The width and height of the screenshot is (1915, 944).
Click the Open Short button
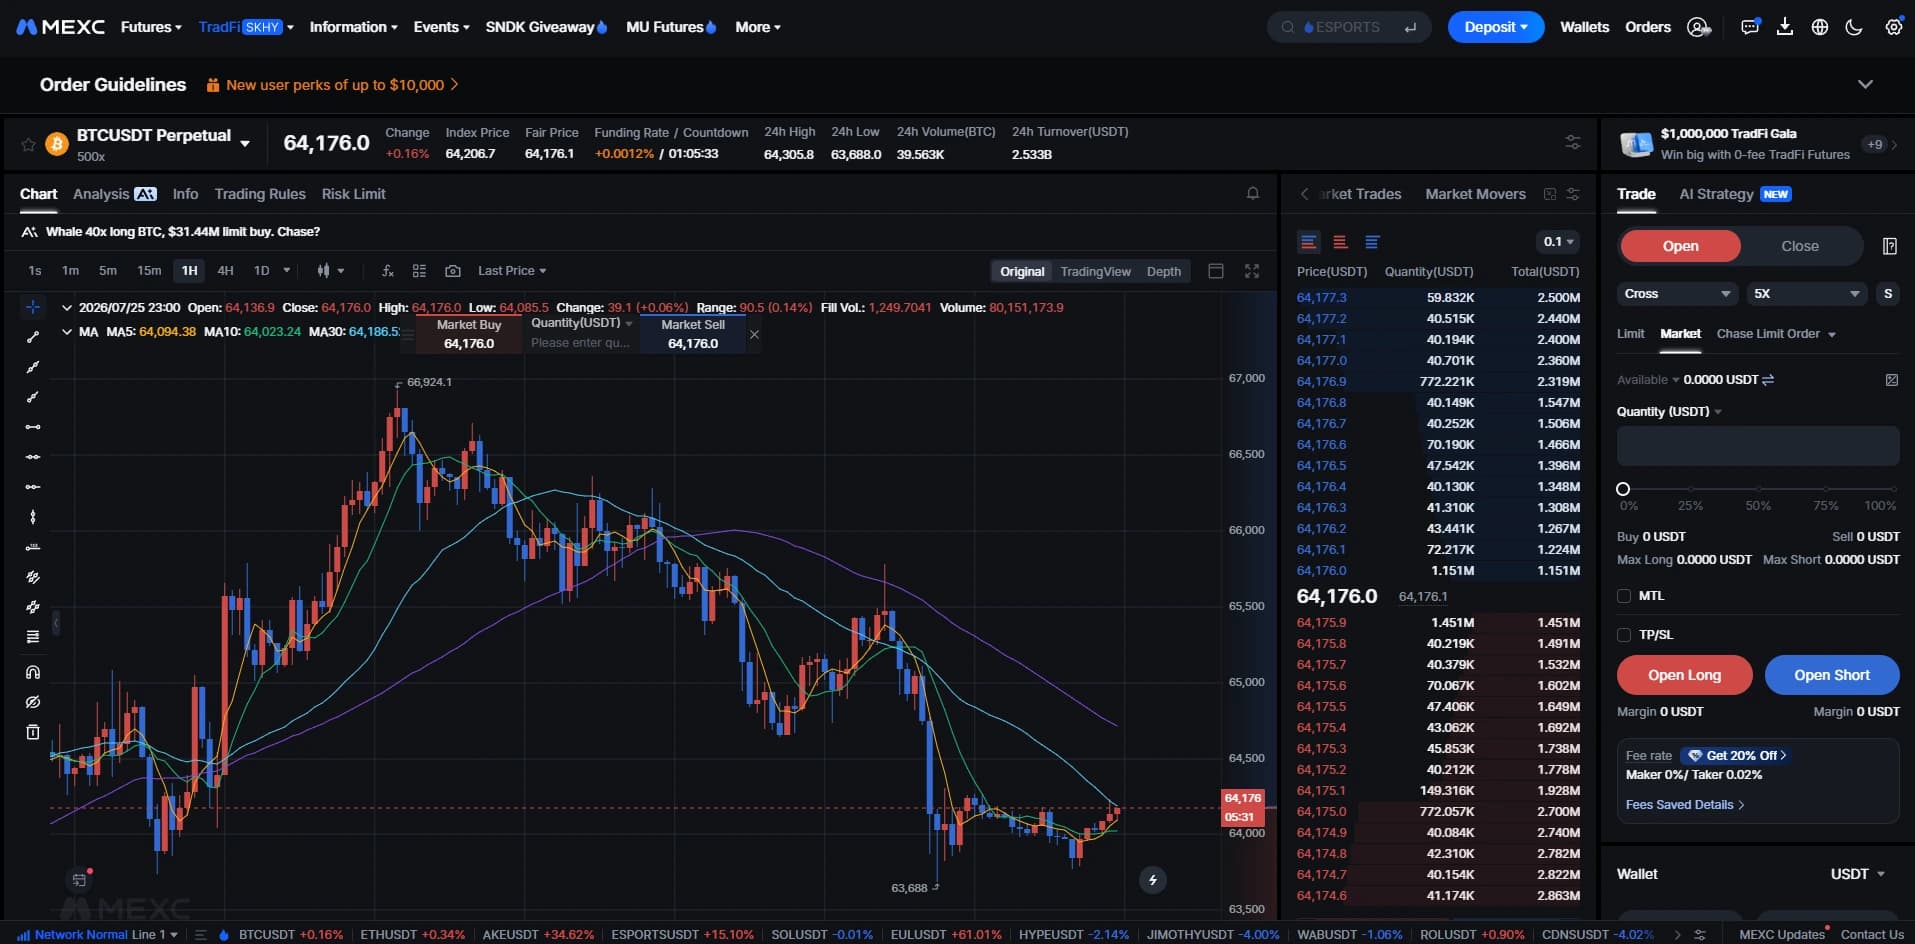[1832, 675]
